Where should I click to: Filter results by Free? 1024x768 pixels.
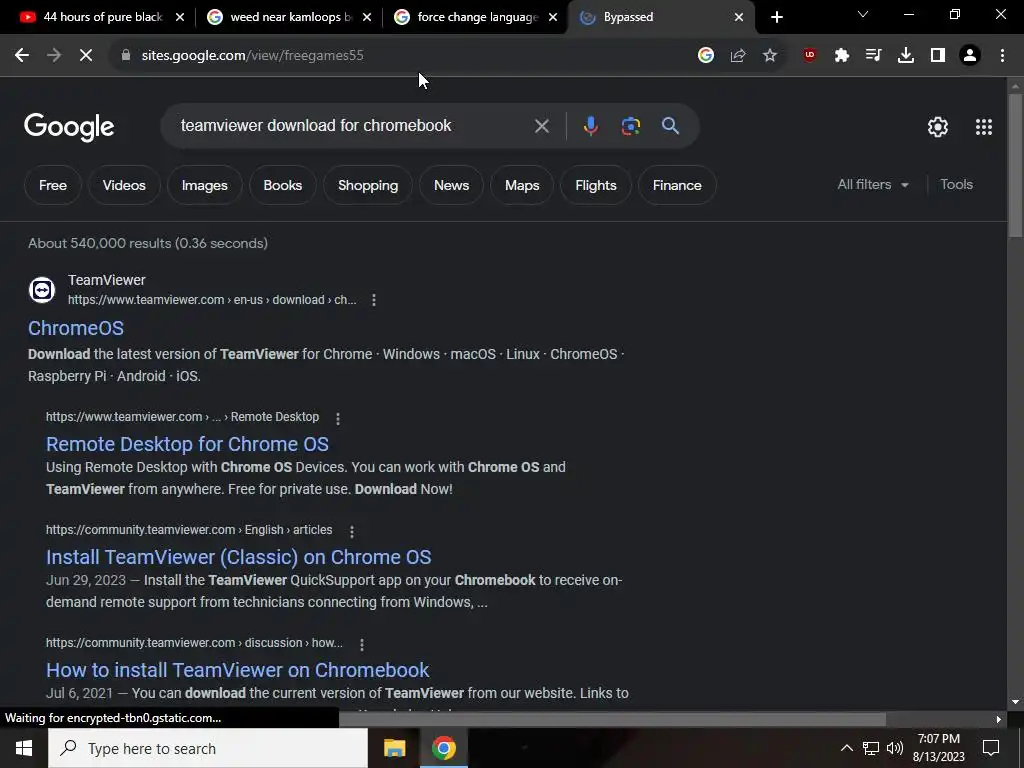pyautogui.click(x=53, y=185)
